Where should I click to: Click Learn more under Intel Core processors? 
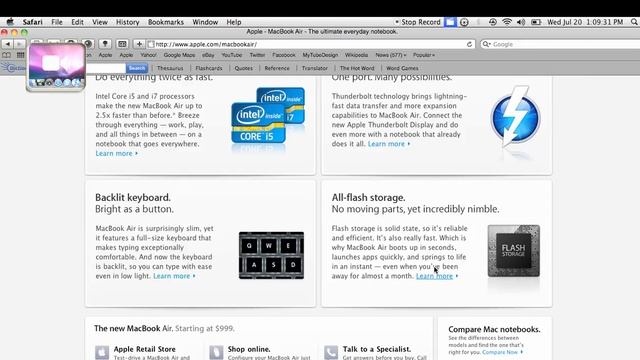(x=116, y=153)
